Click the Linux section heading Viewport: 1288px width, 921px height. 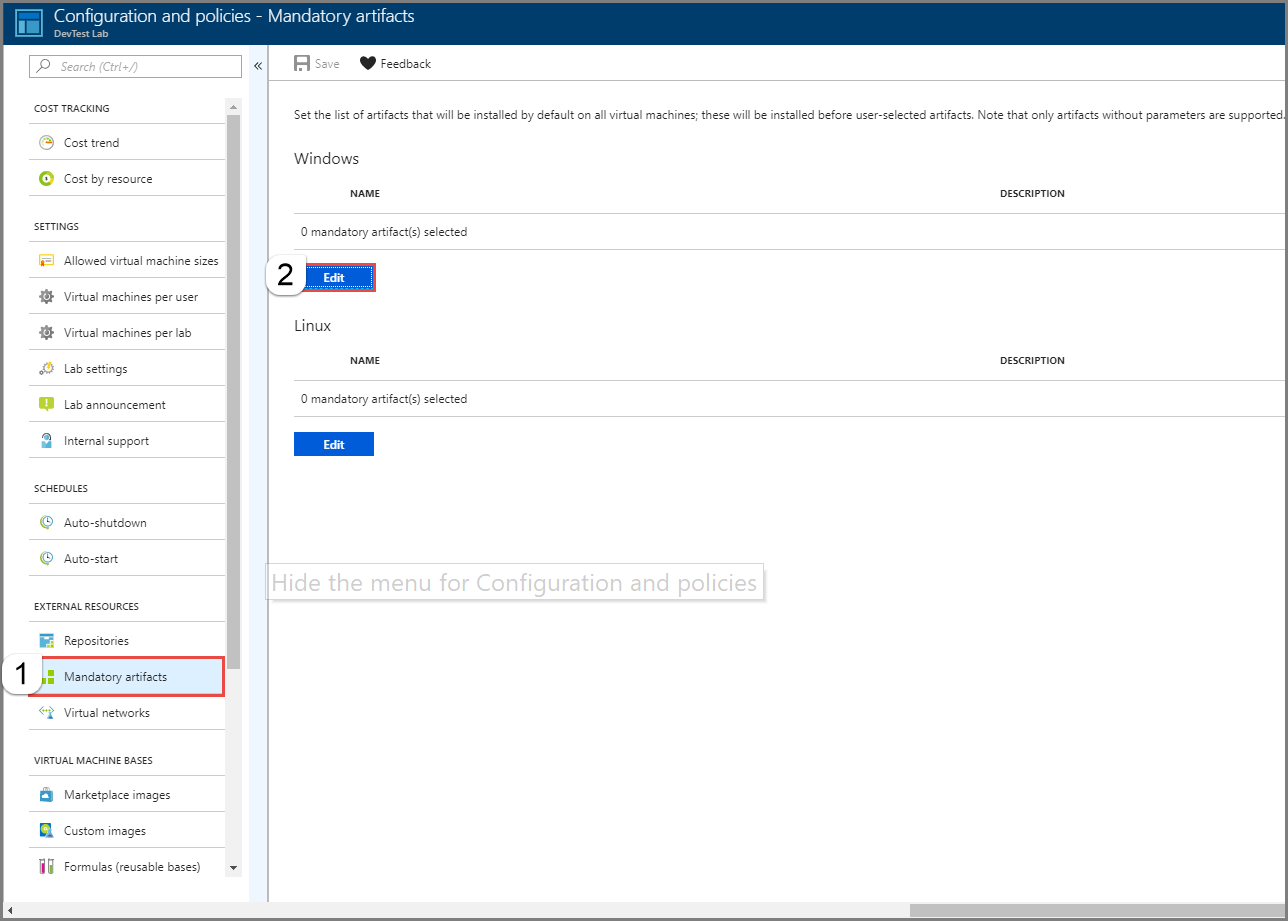coord(312,325)
